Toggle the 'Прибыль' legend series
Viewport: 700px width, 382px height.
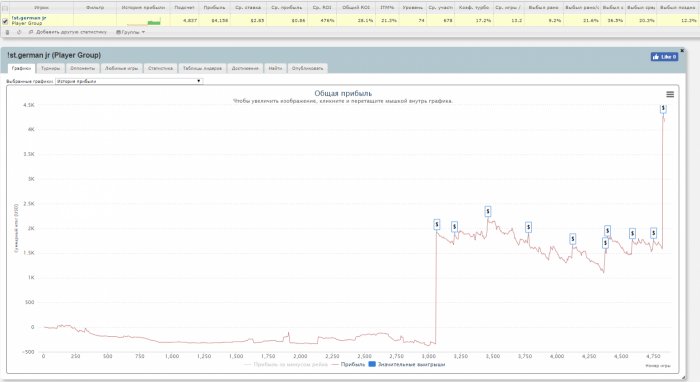tap(348, 365)
